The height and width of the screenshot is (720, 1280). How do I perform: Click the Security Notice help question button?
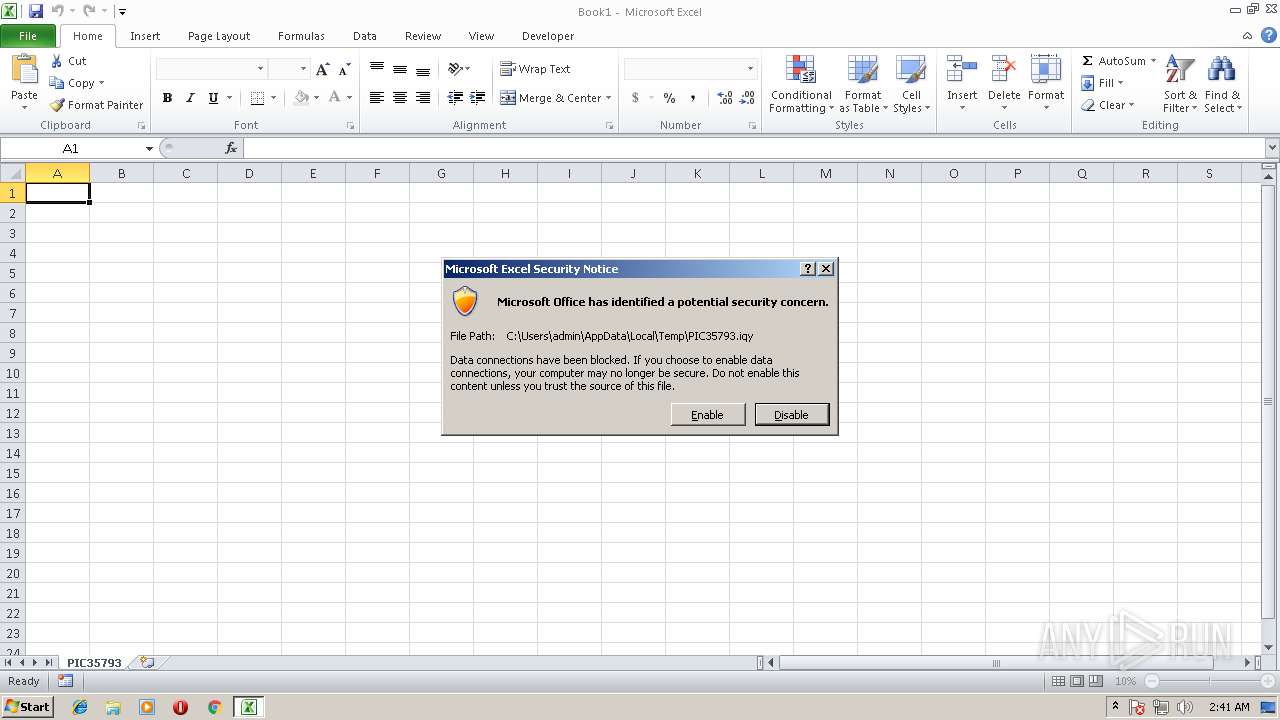click(x=808, y=269)
